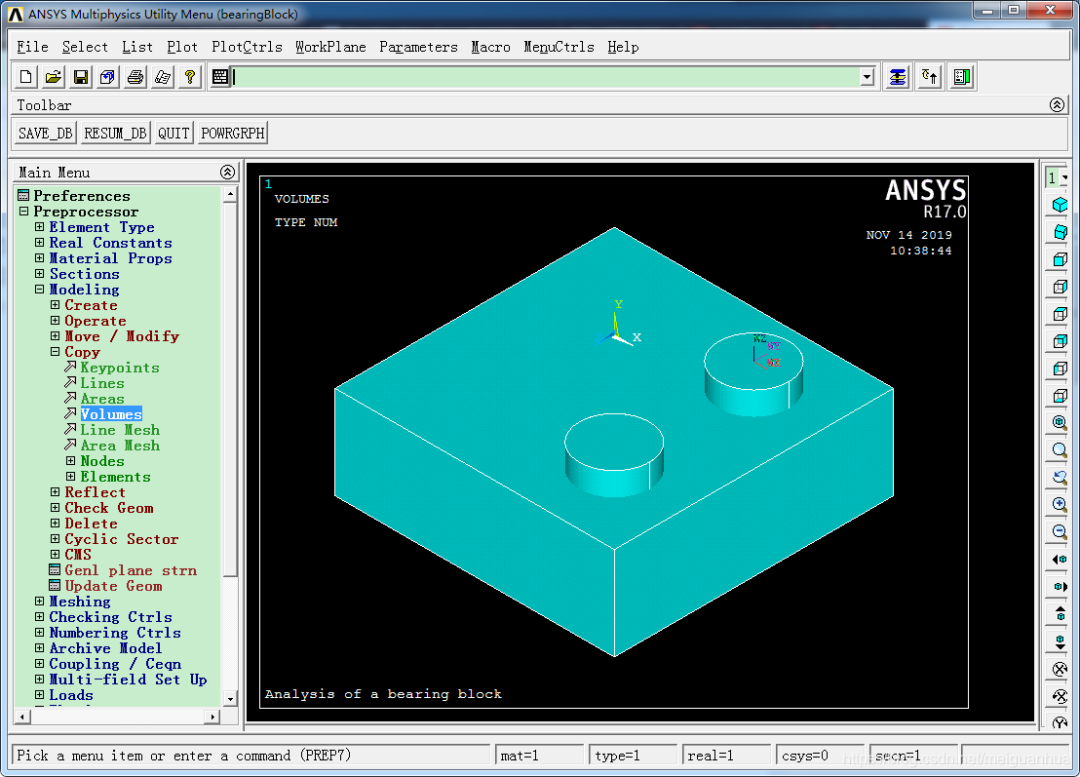This screenshot has width=1080, height=777.
Task: Click Main Menu scrollbar down arrow
Action: coord(230,698)
